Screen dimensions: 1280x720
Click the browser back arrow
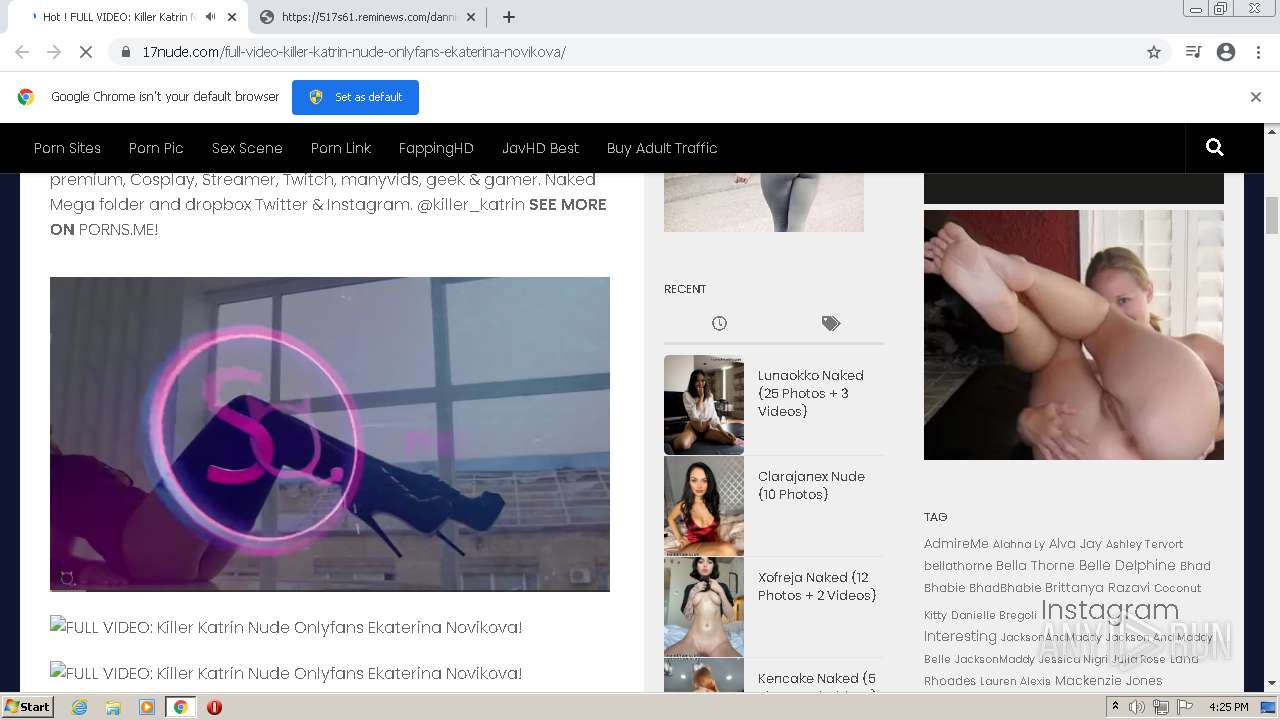click(22, 52)
